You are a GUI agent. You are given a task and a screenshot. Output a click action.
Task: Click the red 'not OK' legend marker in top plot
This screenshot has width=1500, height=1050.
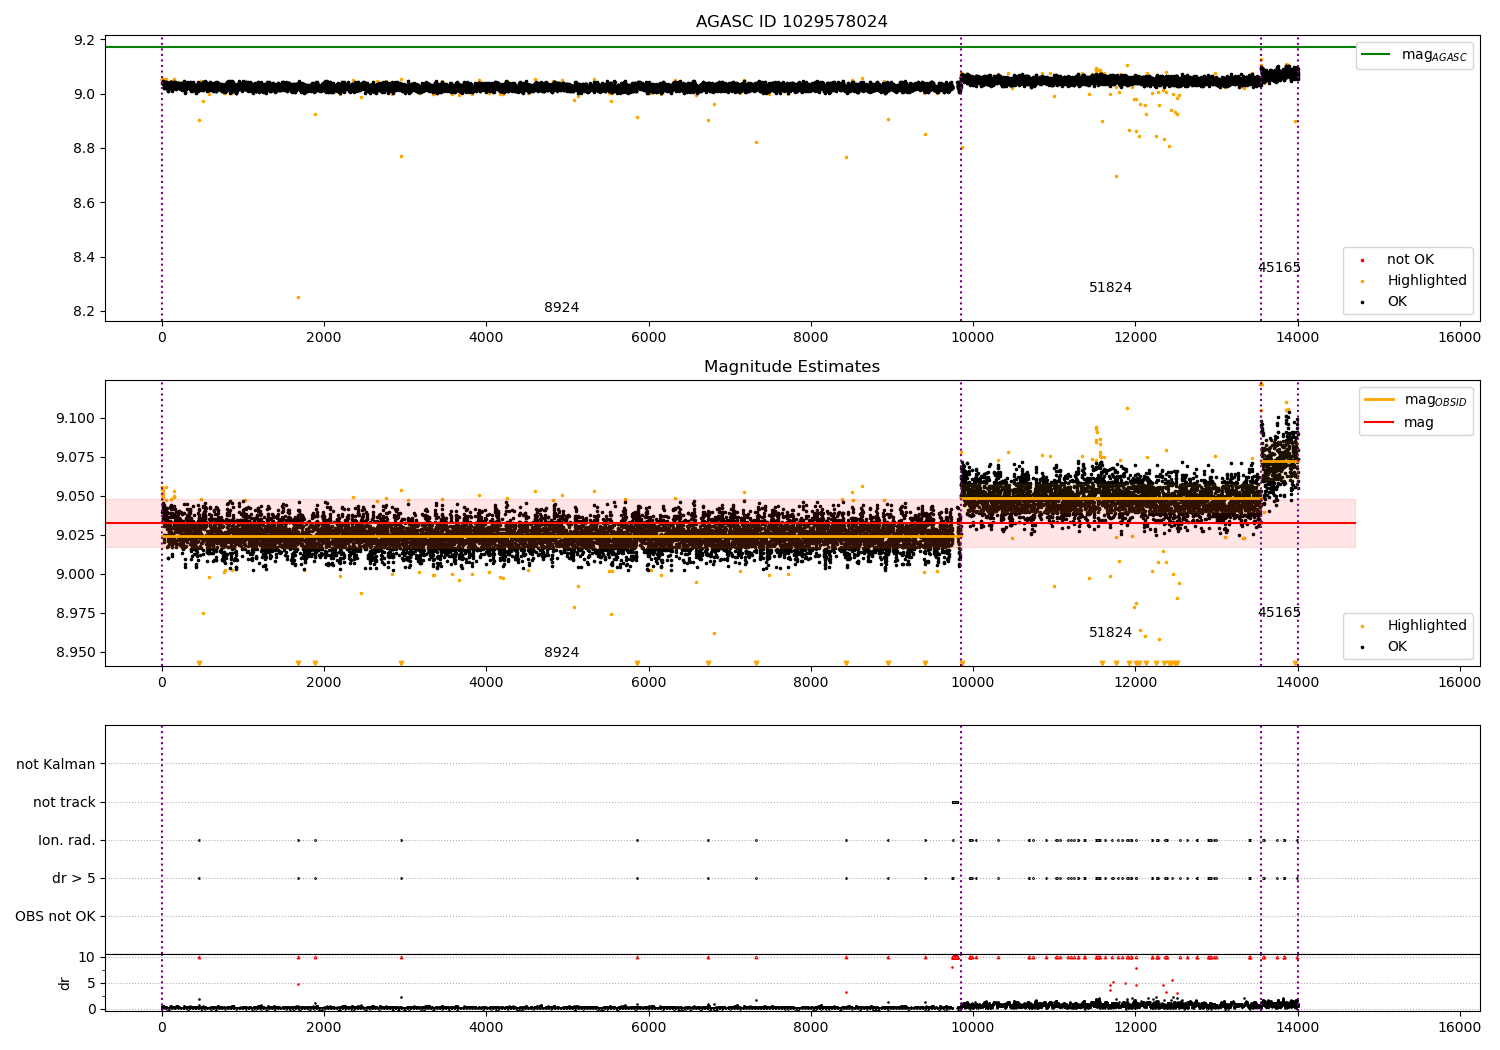(x=1362, y=260)
